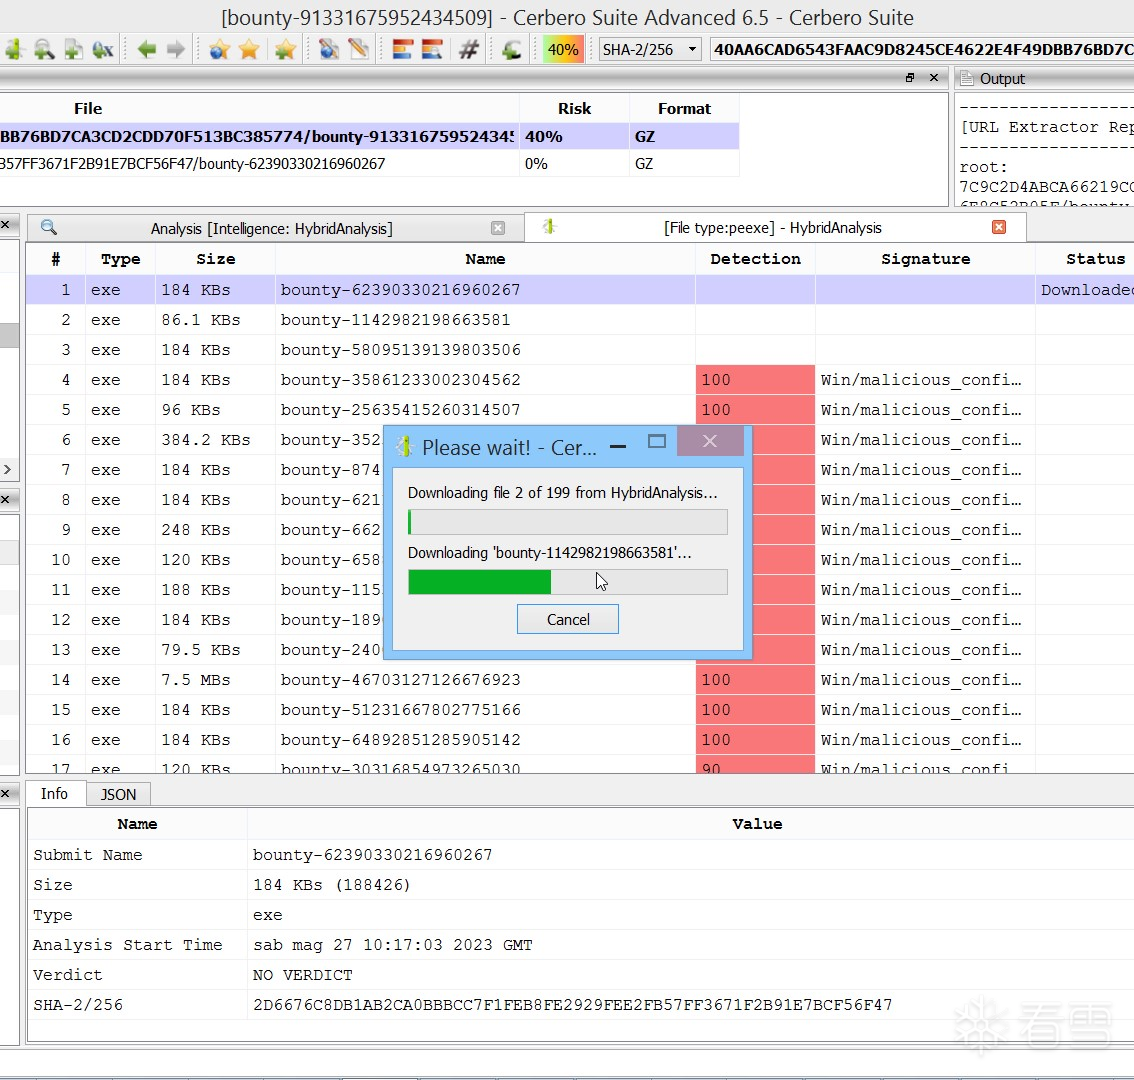Click the green chameleon icon in toolbar
The width and height of the screenshot is (1134, 1080).
[x=511, y=49]
